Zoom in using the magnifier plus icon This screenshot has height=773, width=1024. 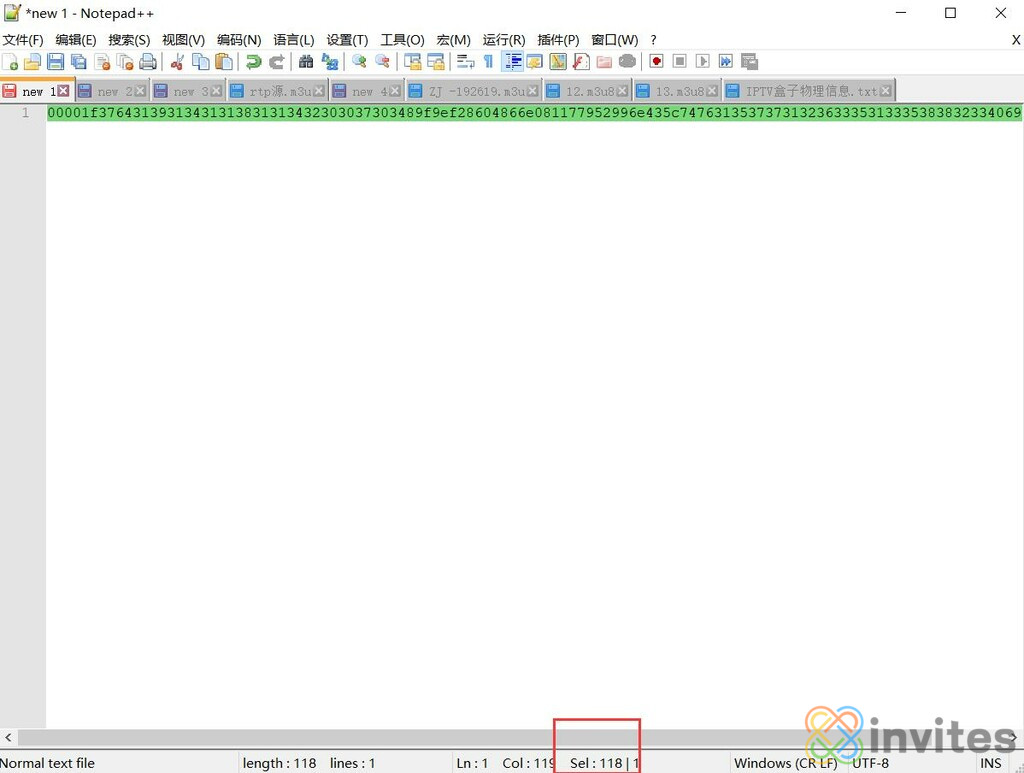tap(359, 61)
